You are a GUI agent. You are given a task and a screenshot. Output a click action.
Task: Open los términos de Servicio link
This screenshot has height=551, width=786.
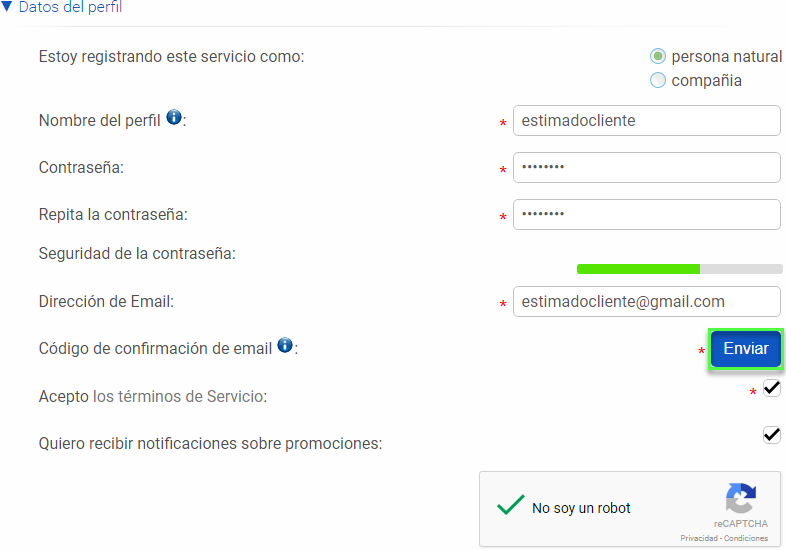178,396
